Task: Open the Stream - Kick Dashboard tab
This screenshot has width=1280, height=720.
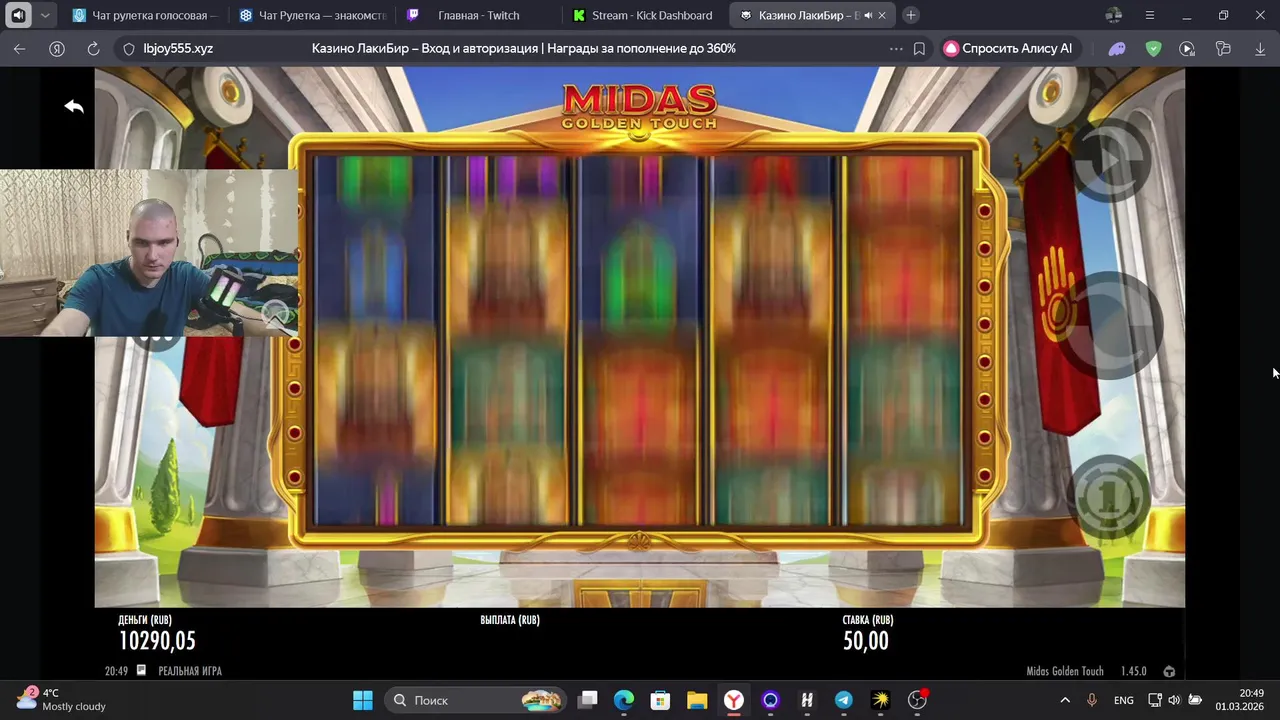Action: click(646, 15)
